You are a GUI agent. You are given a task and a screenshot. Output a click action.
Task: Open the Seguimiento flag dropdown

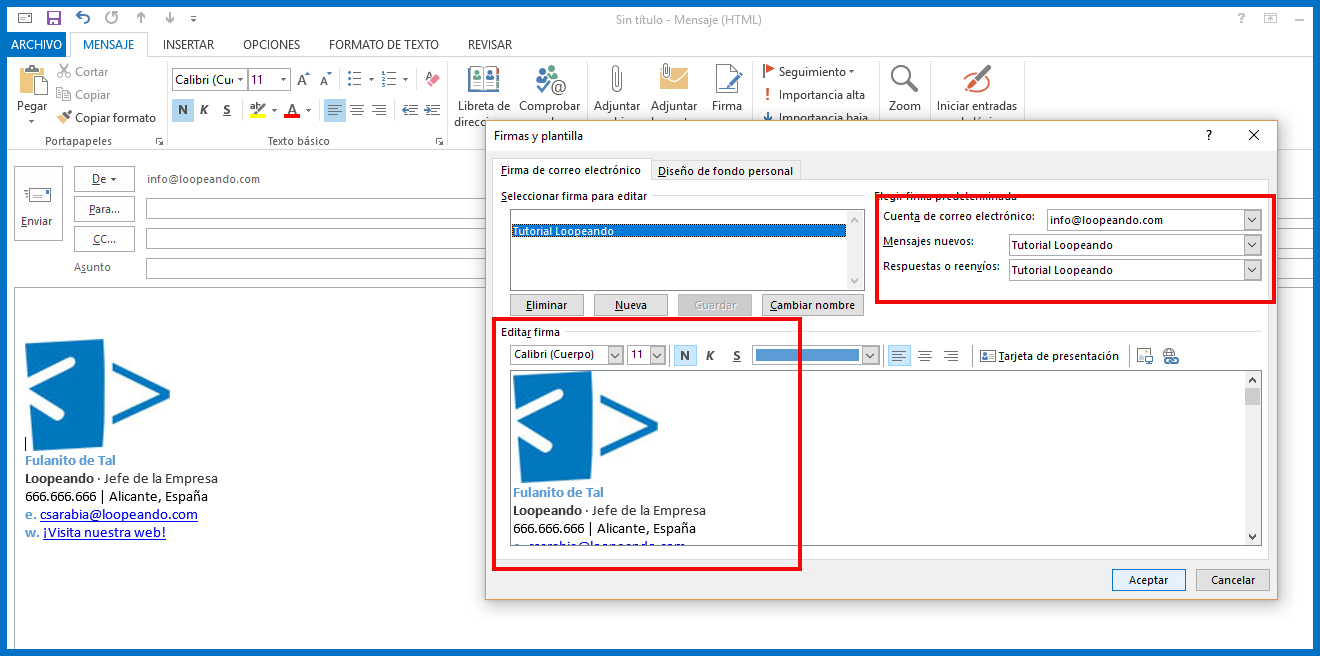coord(808,72)
